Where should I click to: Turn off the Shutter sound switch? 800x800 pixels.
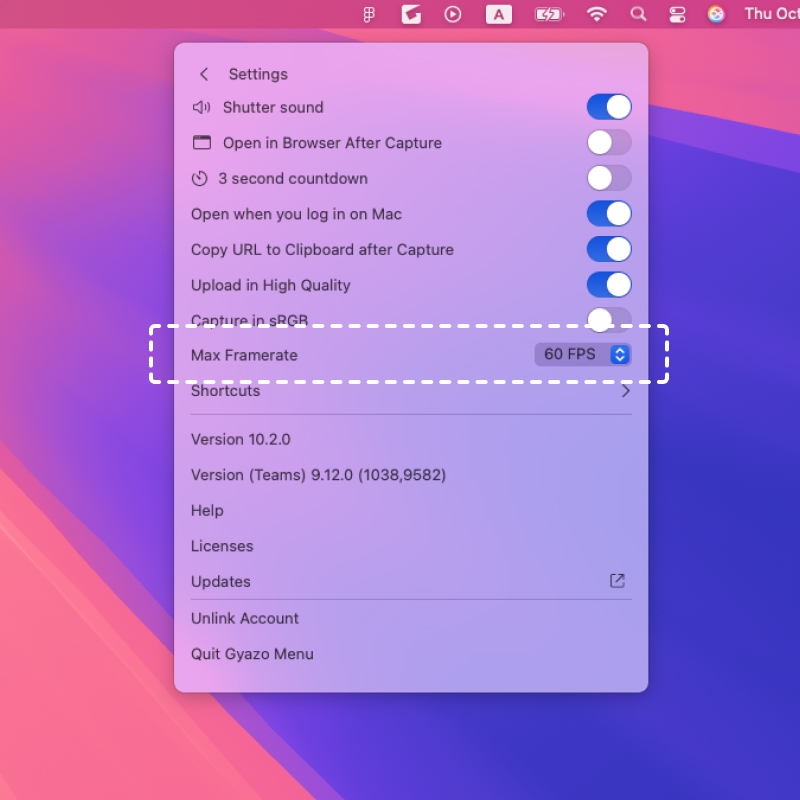[x=608, y=107]
